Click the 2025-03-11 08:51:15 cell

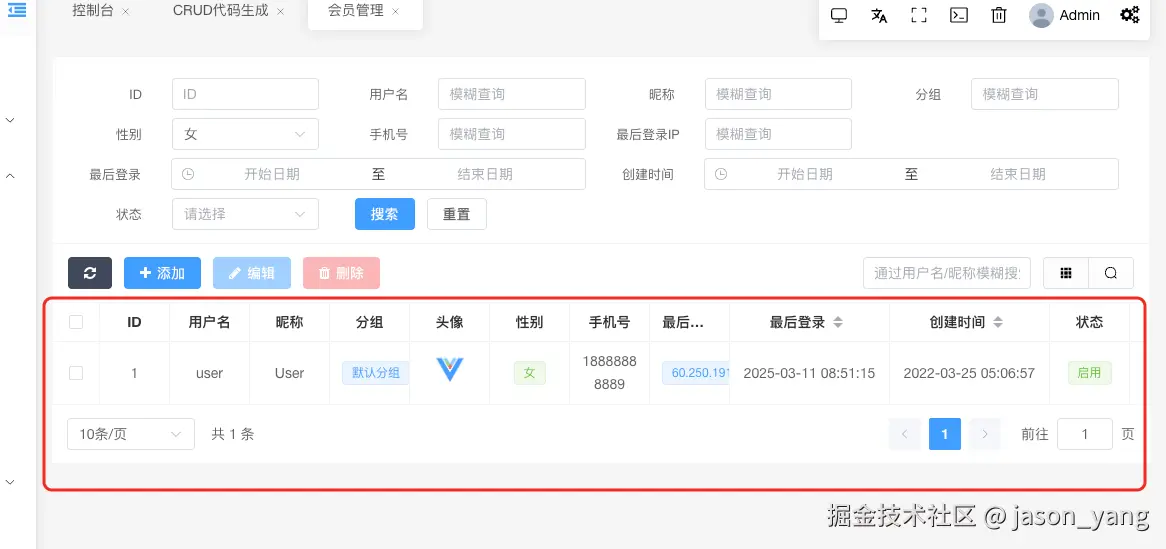[x=809, y=373]
